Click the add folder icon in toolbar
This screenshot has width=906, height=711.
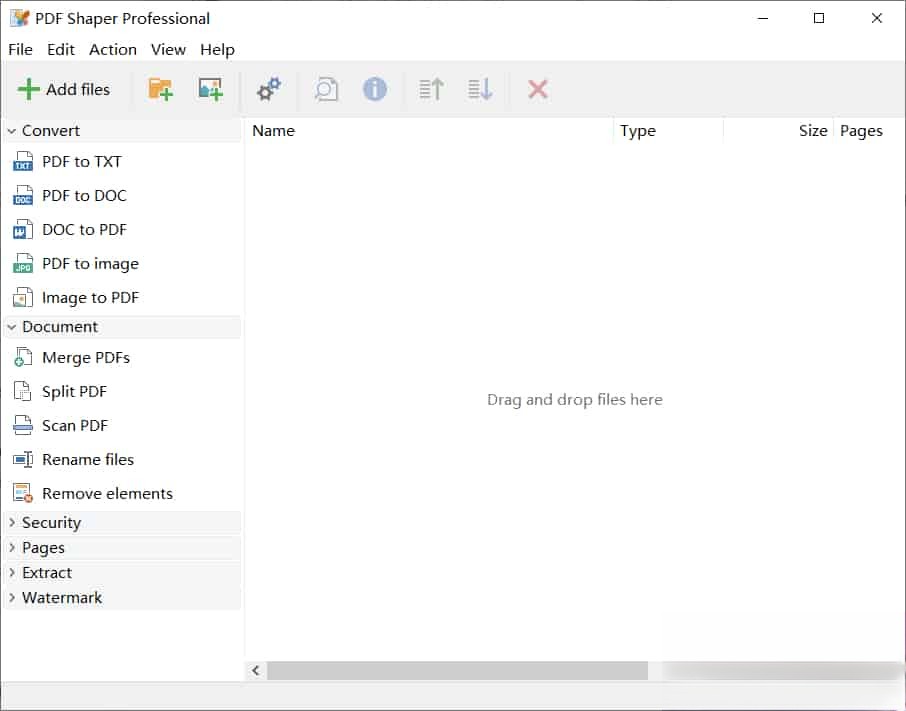point(161,90)
